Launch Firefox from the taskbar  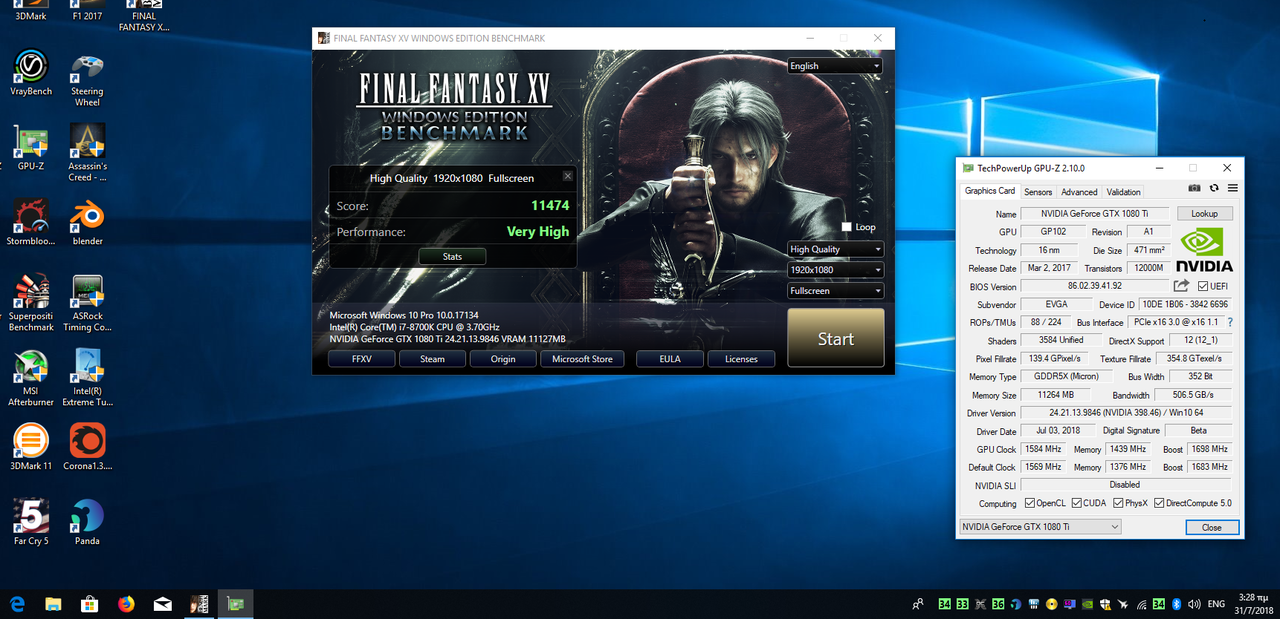coord(126,604)
